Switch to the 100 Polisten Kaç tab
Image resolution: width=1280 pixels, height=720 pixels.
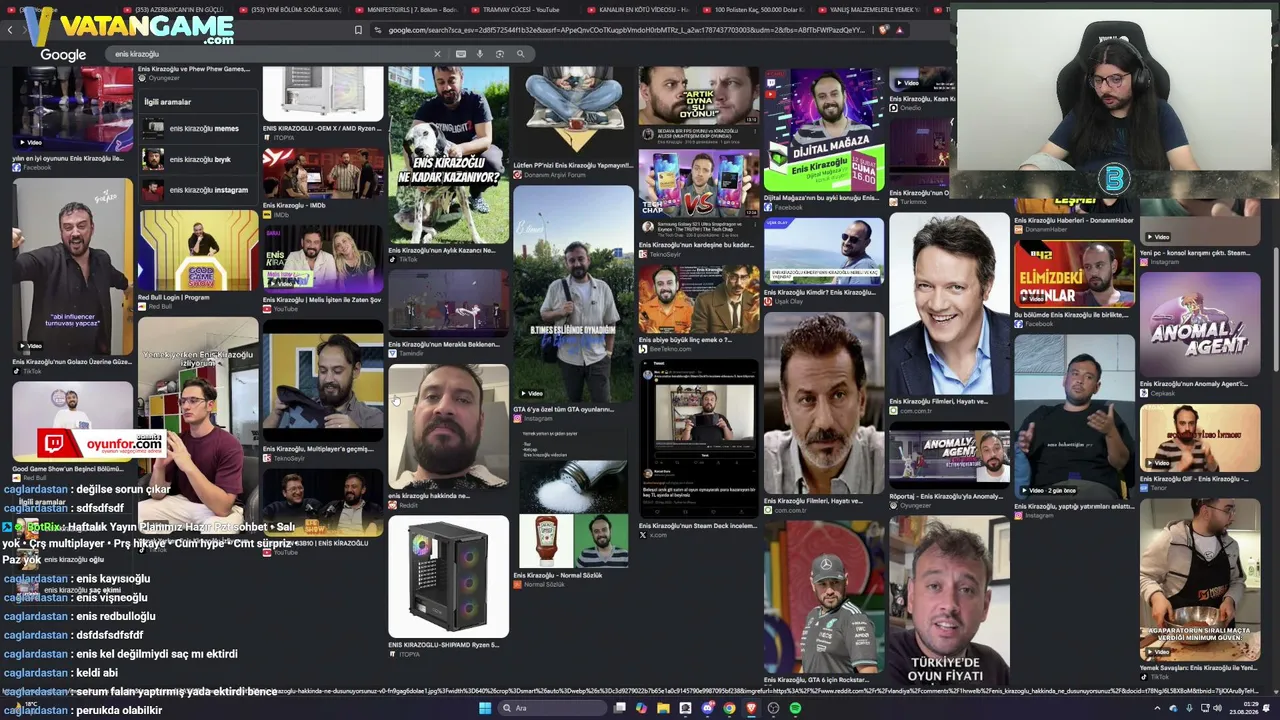[757, 9]
